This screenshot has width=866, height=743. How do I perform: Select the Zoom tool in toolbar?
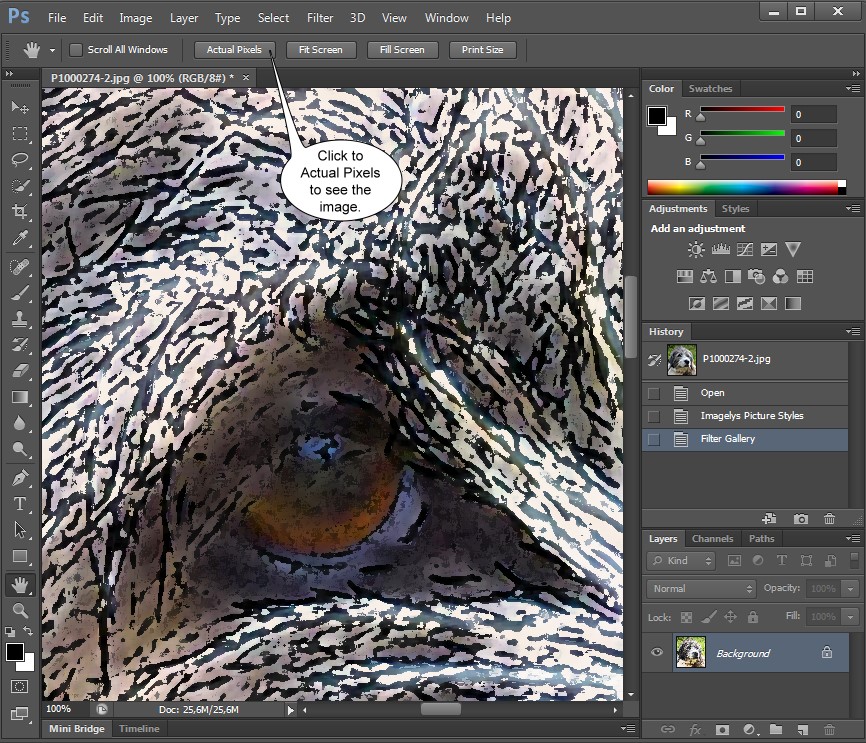[20, 610]
